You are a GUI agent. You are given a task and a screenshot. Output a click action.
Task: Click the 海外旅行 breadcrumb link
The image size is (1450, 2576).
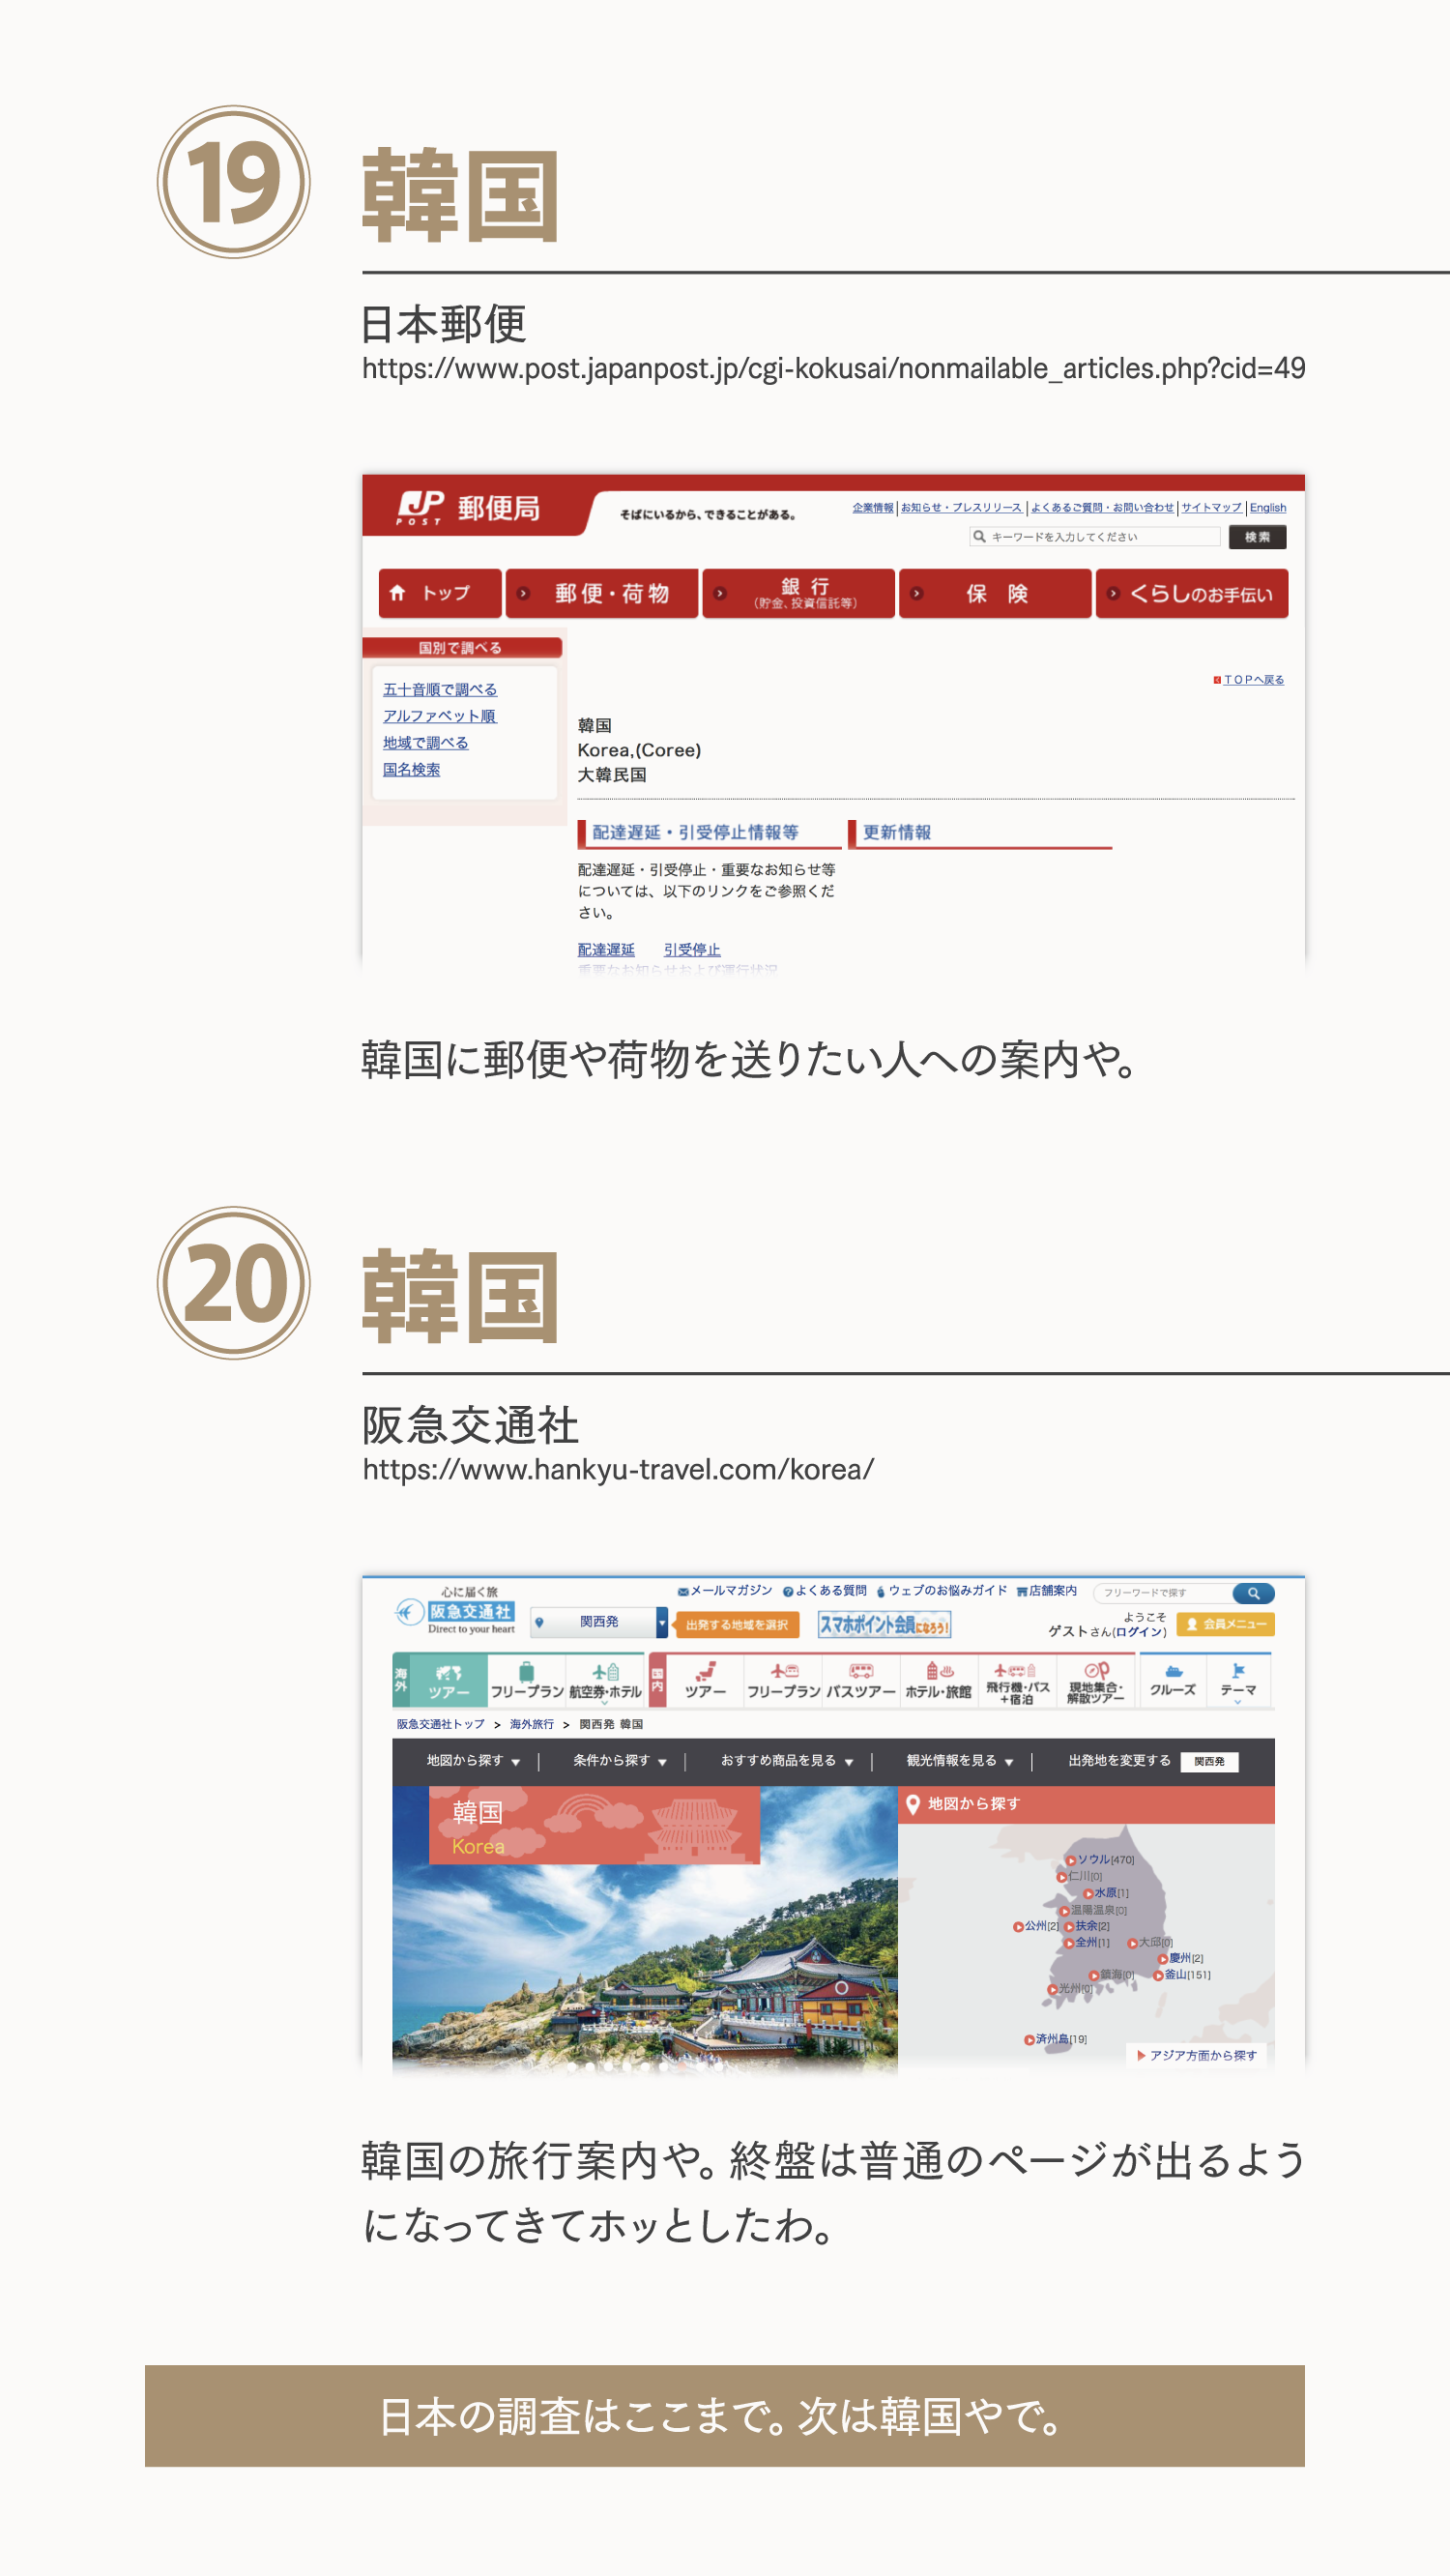[x=532, y=1725]
